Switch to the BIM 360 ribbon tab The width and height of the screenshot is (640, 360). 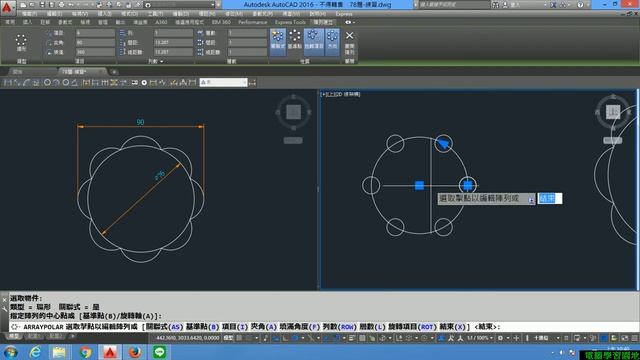click(x=221, y=22)
